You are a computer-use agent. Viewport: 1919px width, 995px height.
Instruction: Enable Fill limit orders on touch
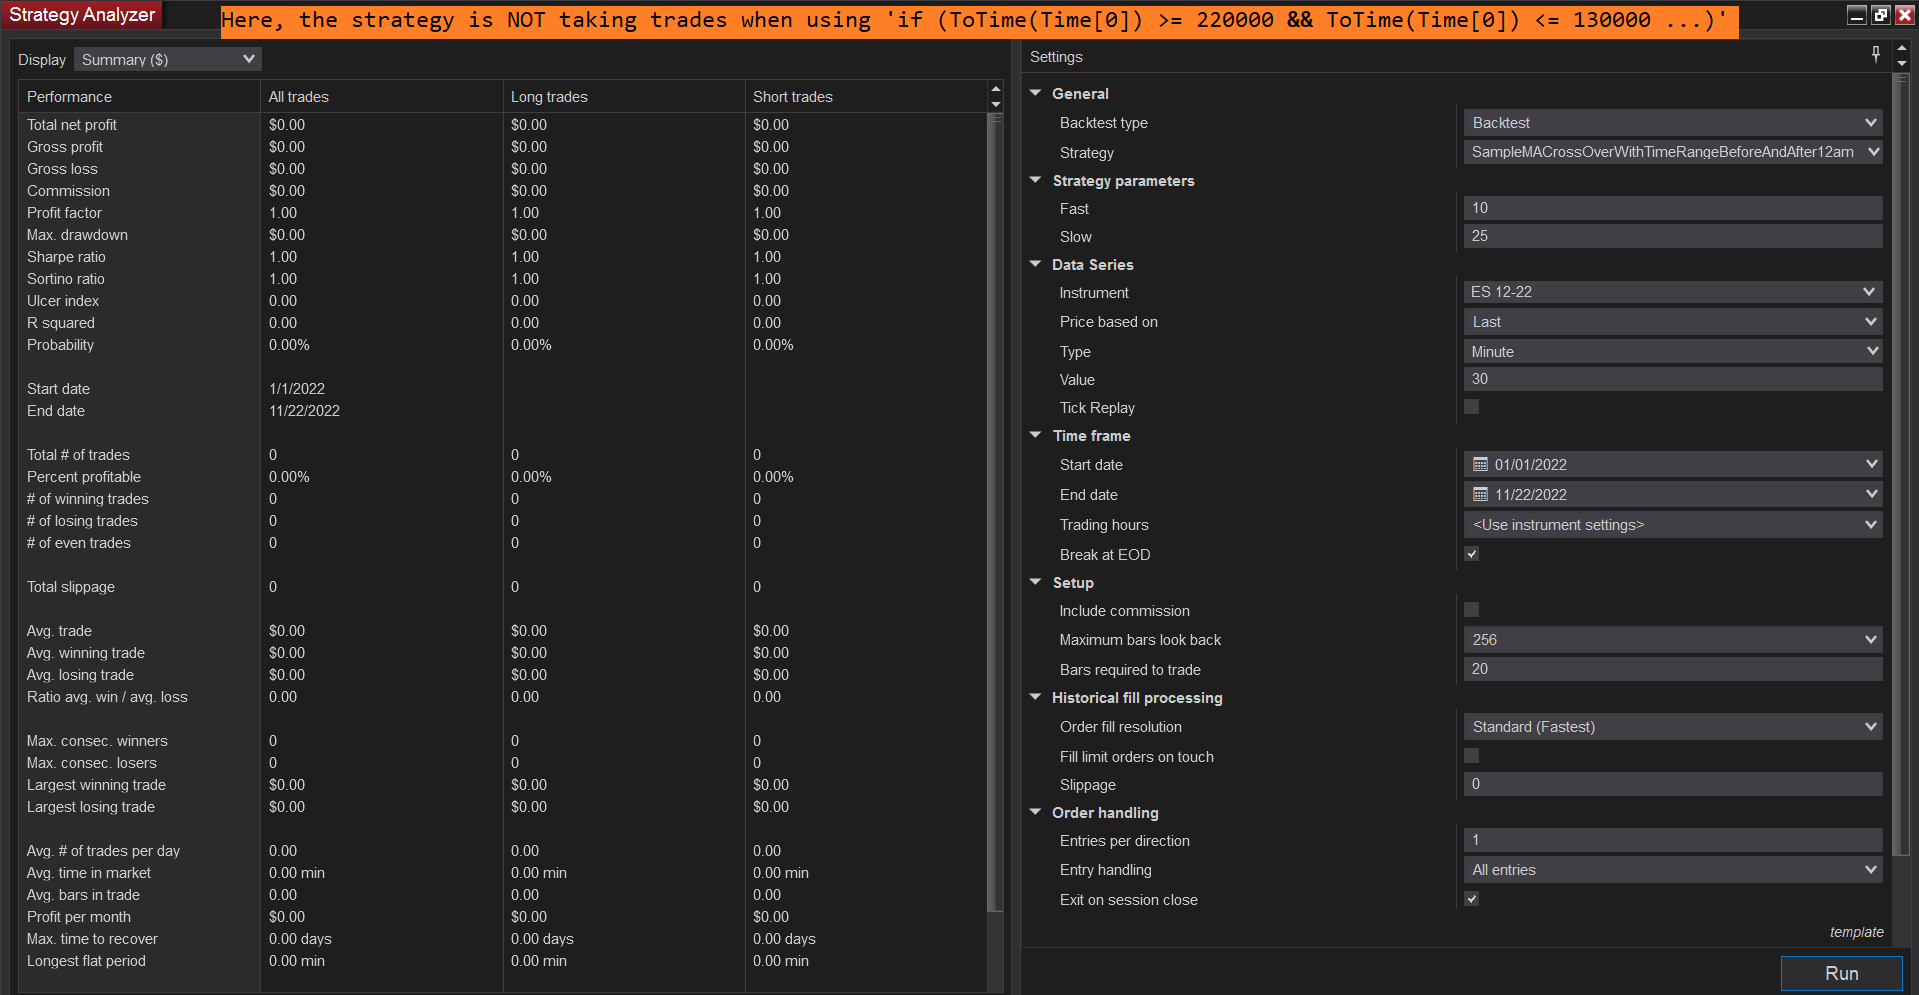pyautogui.click(x=1470, y=755)
